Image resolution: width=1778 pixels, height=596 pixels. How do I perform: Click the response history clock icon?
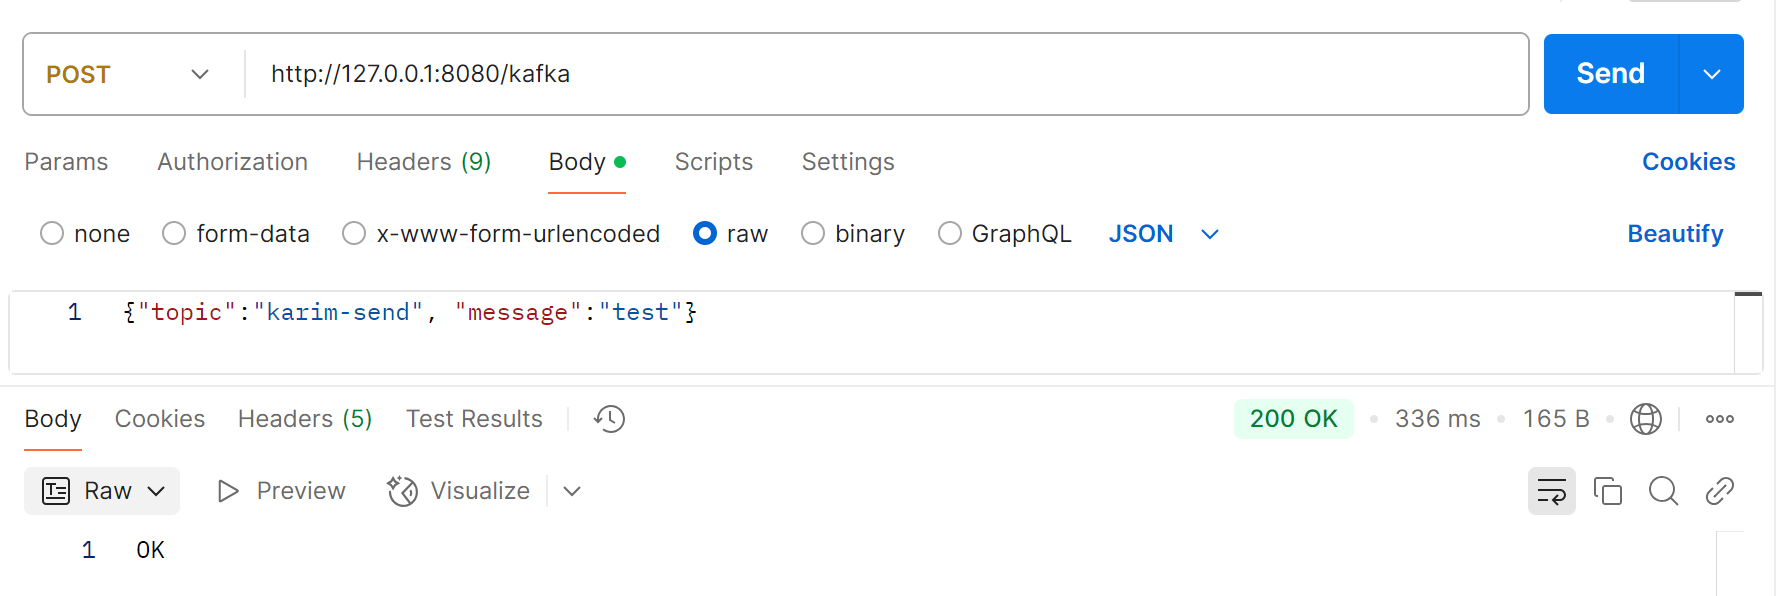[609, 419]
